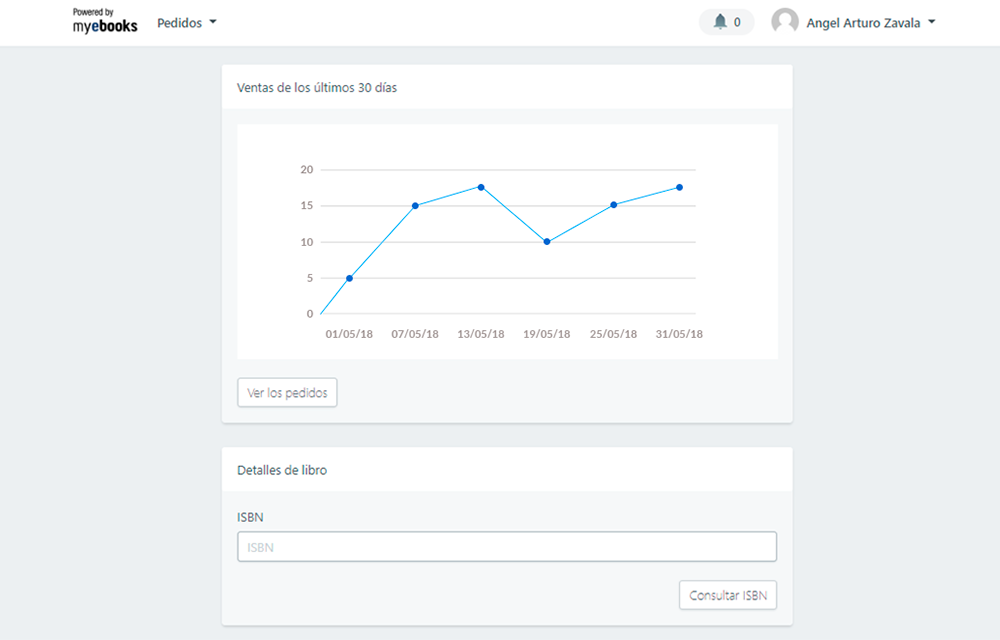Select the 19/05/18 data point at 10
This screenshot has height=640, width=1000.
547,242
